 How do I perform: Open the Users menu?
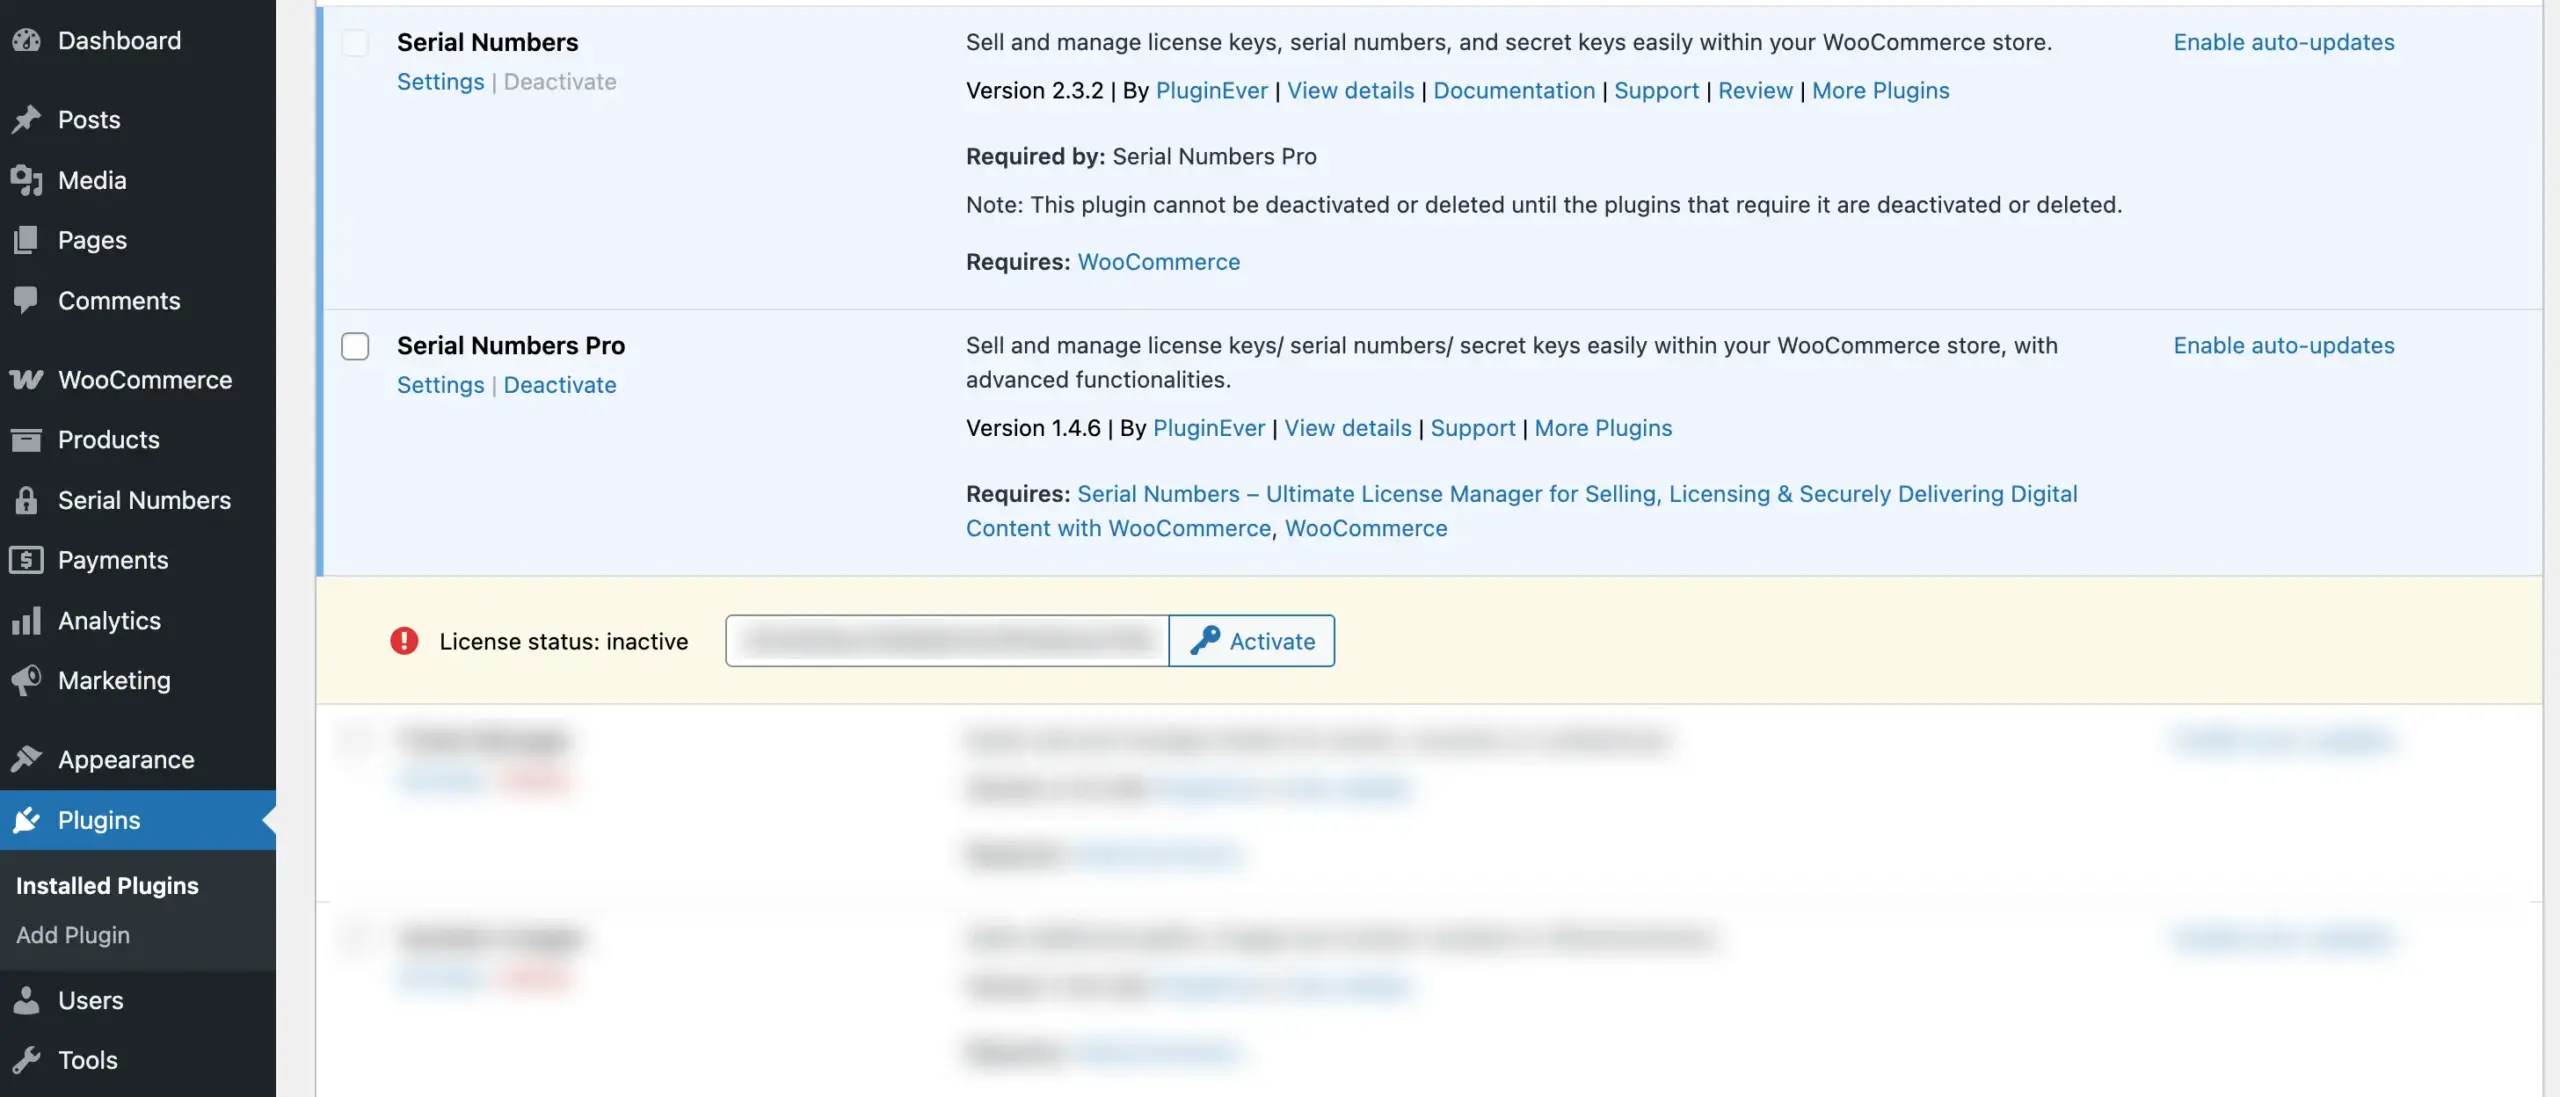pos(90,1000)
